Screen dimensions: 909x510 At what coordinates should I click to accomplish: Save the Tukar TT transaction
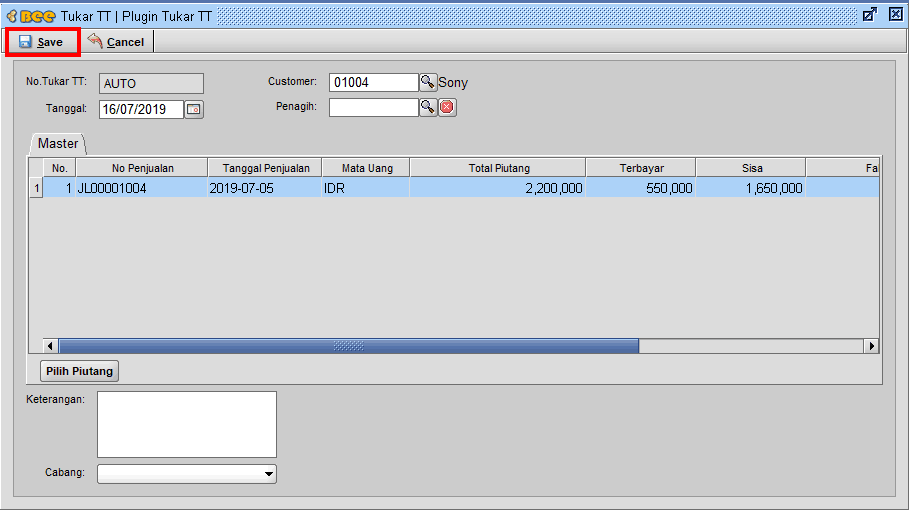point(42,42)
